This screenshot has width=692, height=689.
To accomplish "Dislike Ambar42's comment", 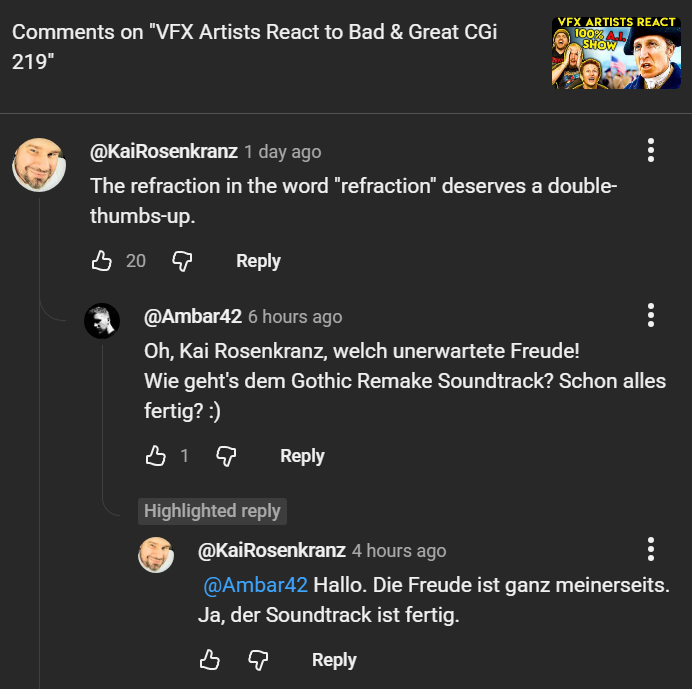I will point(227,456).
